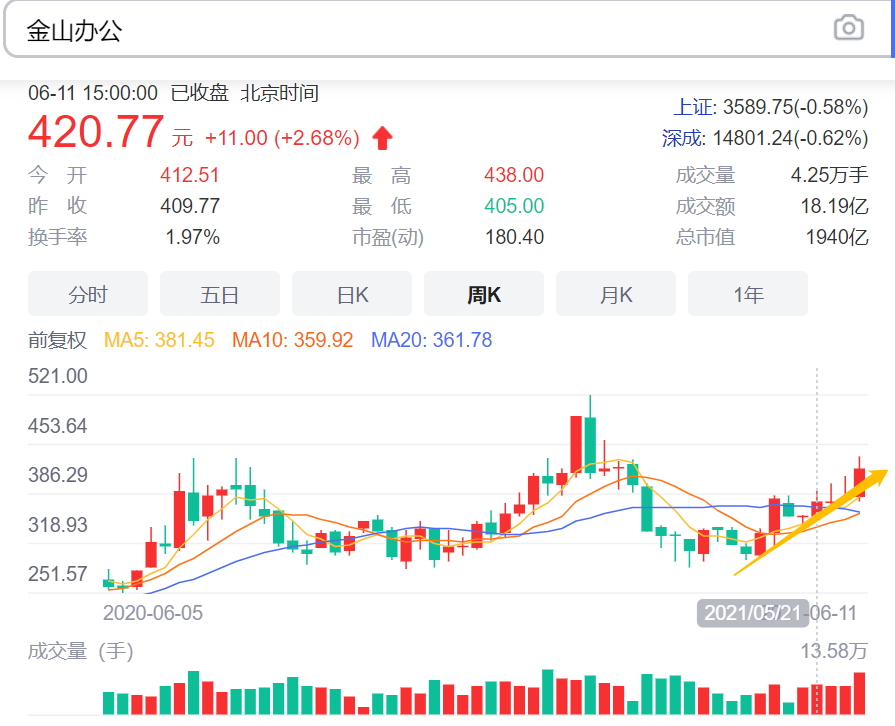This screenshot has height=726, width=895.
Task: Switch to the 五日 chart tab
Action: click(219, 293)
